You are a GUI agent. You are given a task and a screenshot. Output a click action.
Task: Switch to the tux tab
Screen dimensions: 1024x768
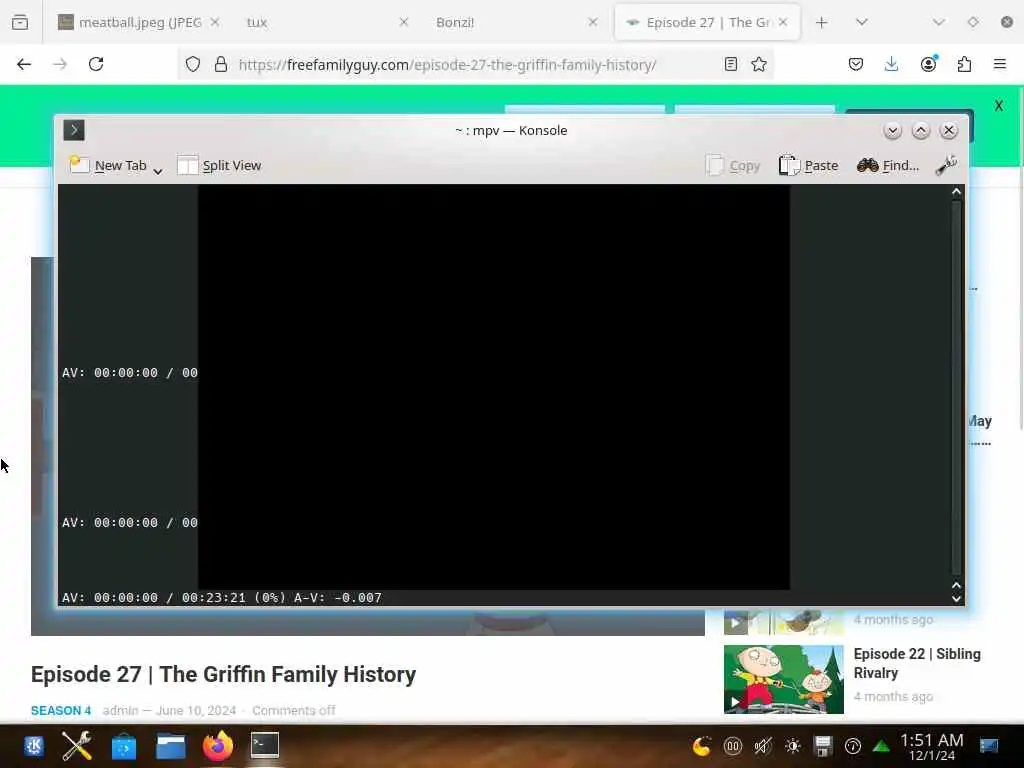click(320, 22)
